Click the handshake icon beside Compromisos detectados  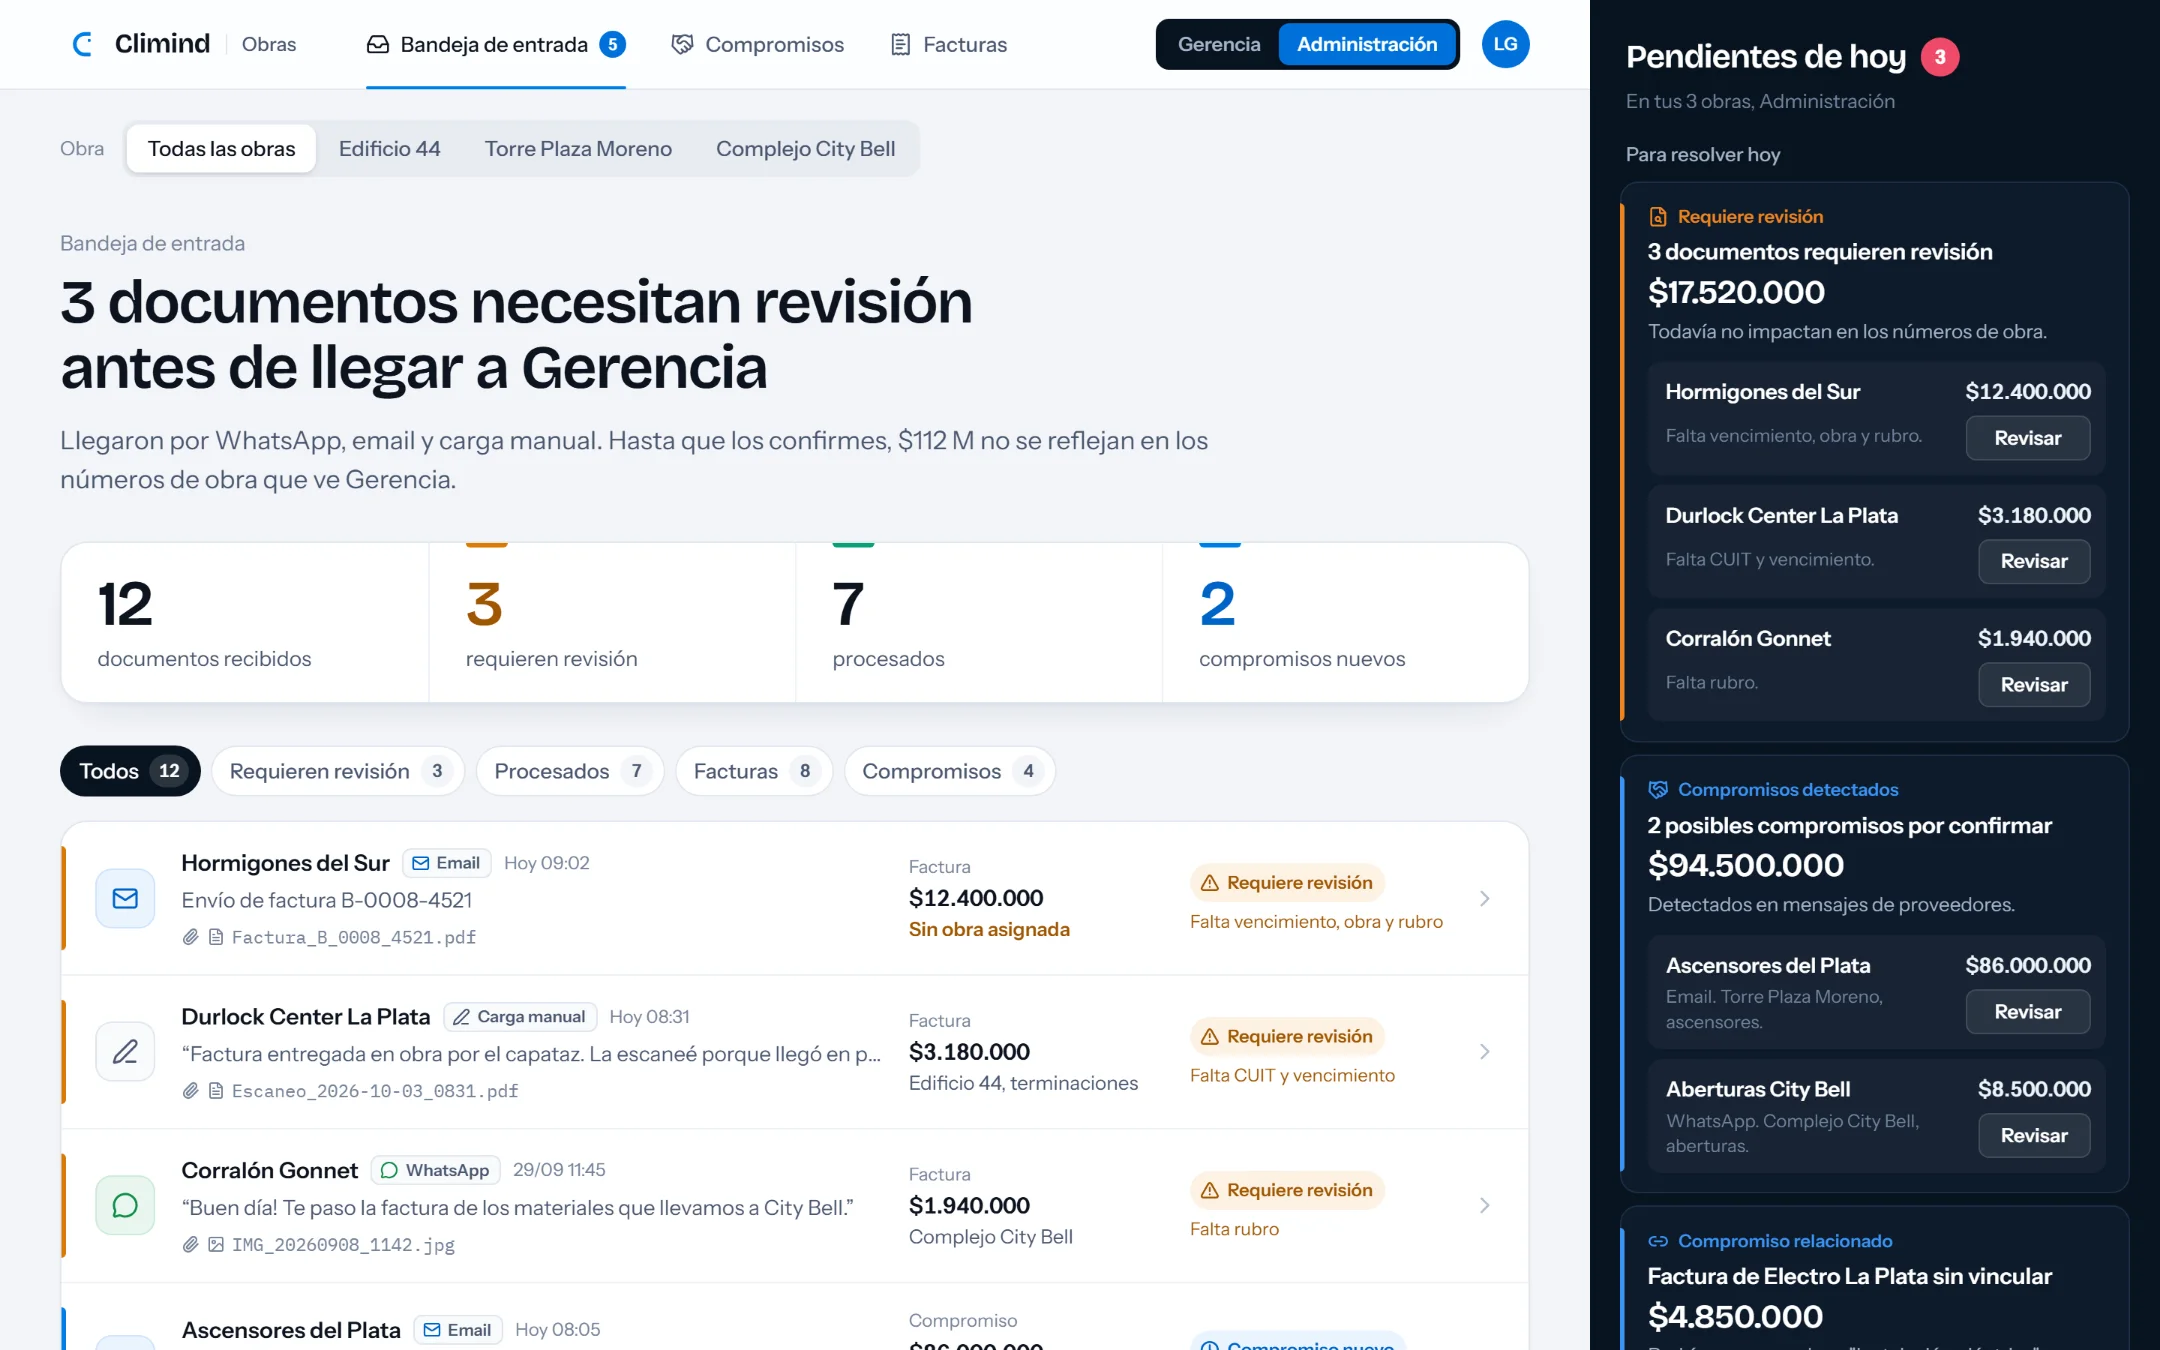pyautogui.click(x=1658, y=789)
